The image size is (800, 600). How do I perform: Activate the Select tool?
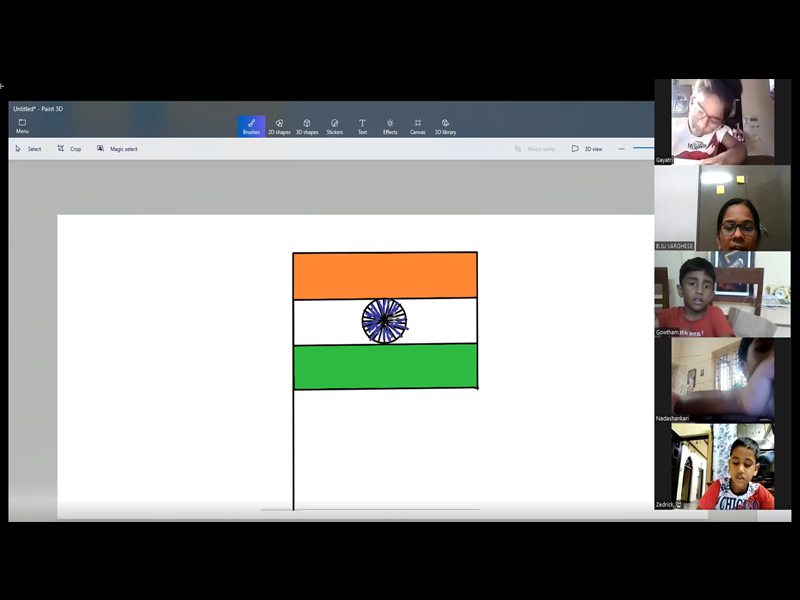pyautogui.click(x=28, y=149)
